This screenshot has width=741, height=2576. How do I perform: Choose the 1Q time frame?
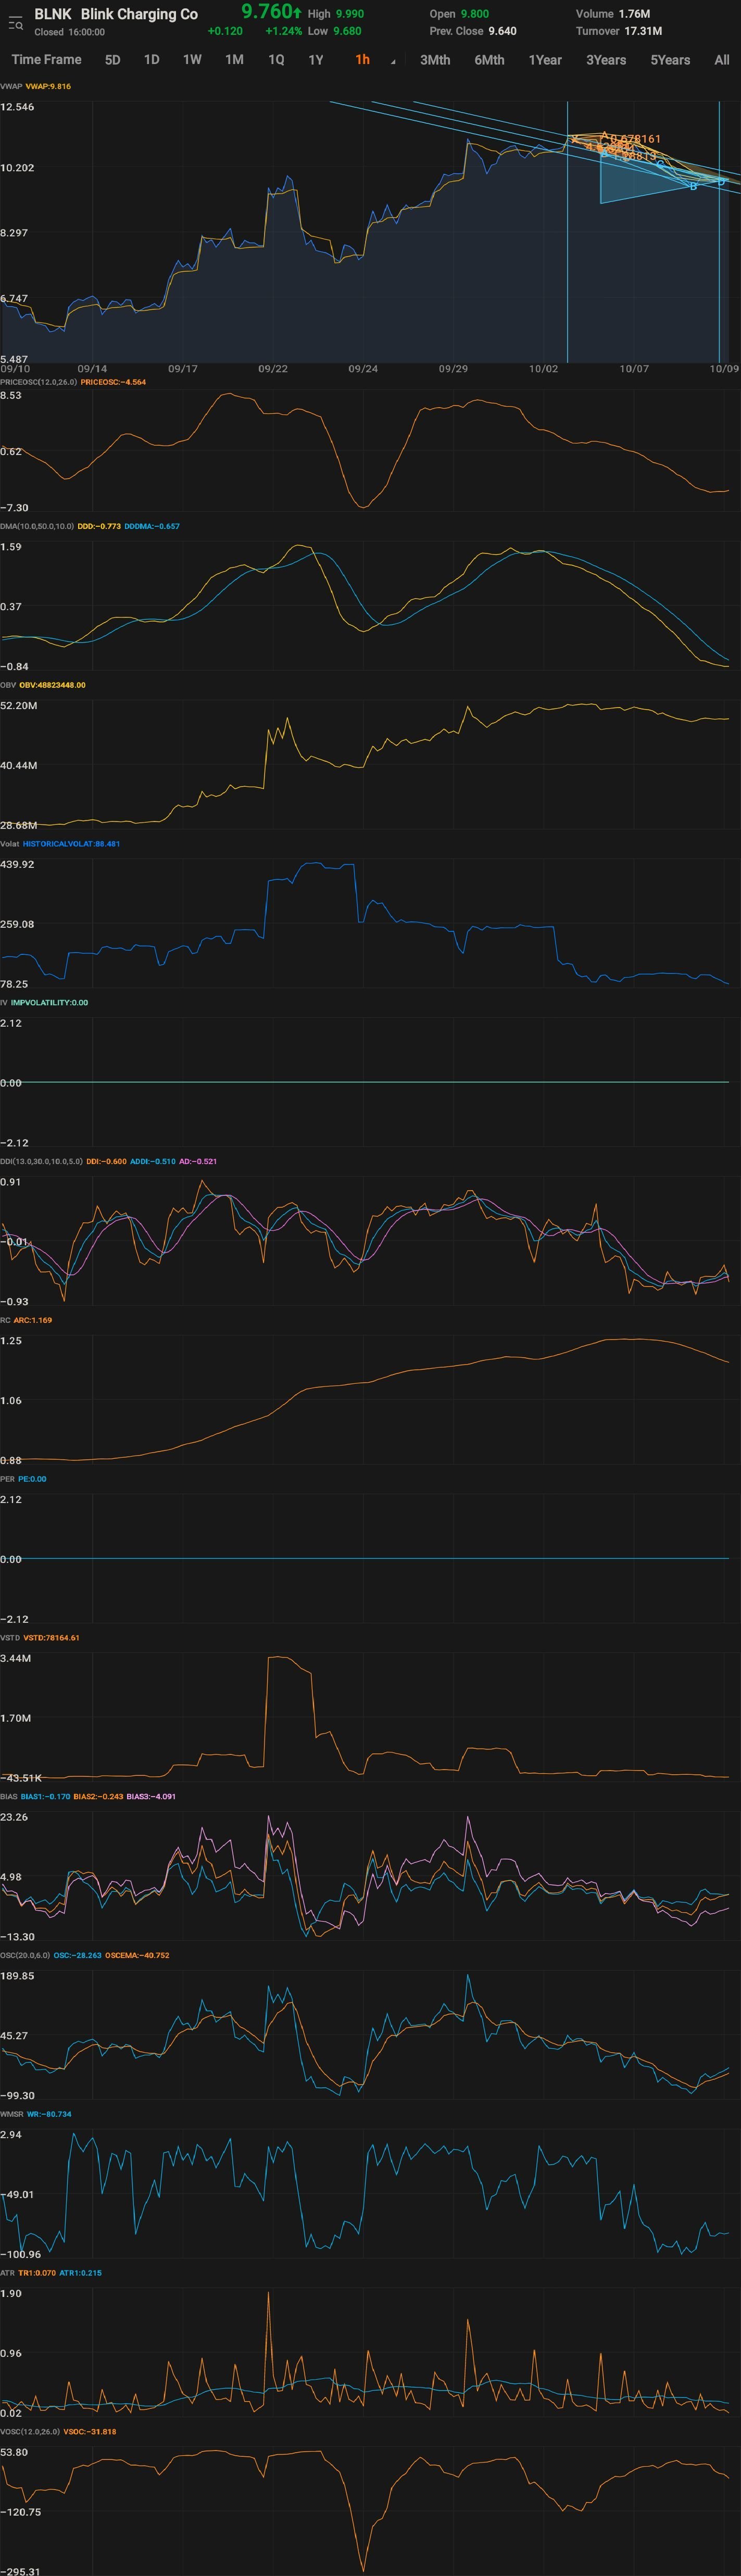pyautogui.click(x=276, y=60)
